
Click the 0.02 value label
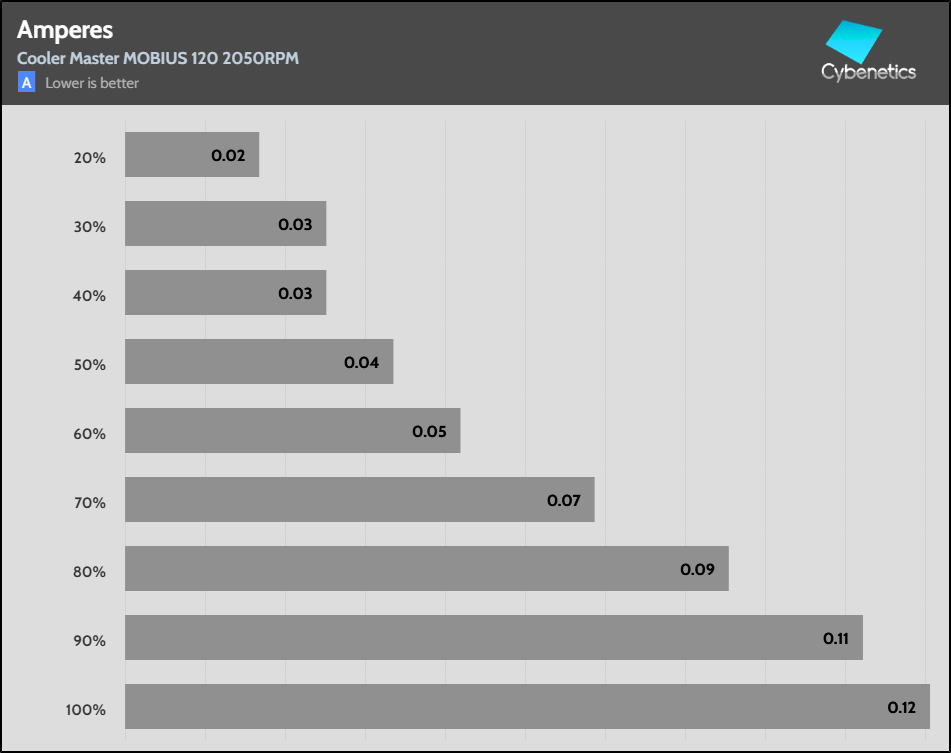pyautogui.click(x=227, y=156)
